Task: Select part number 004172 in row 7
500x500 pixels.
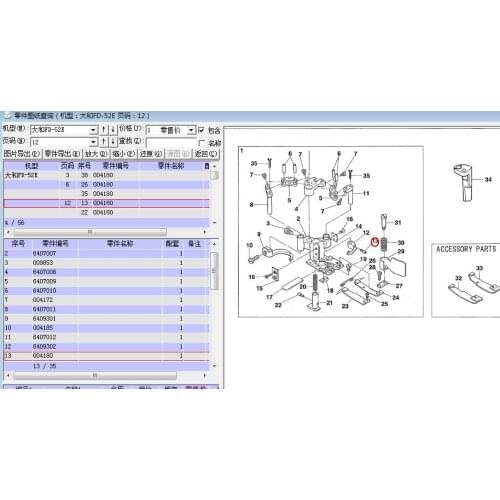Action: (43, 300)
